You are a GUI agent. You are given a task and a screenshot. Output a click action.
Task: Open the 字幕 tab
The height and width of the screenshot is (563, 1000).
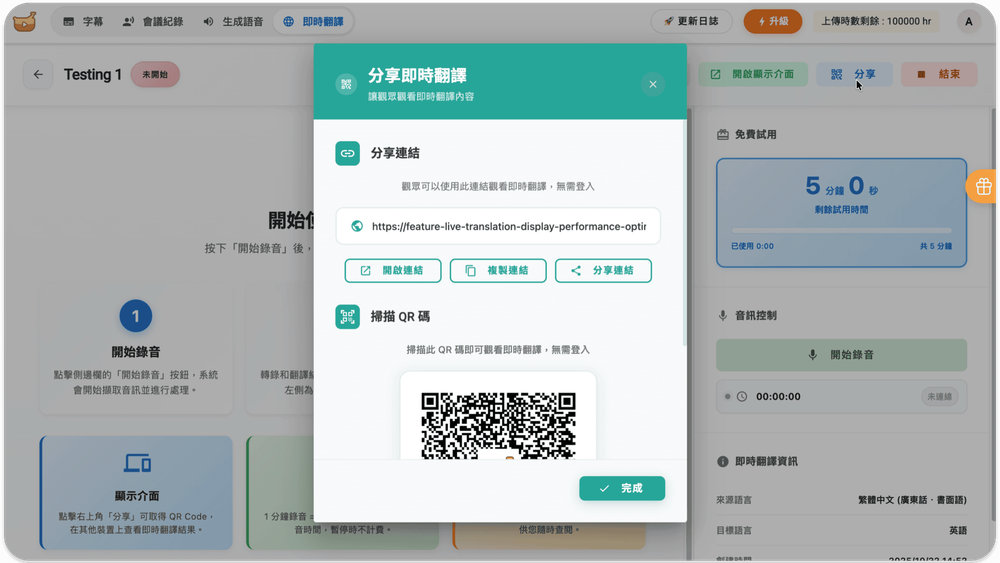tap(83, 21)
